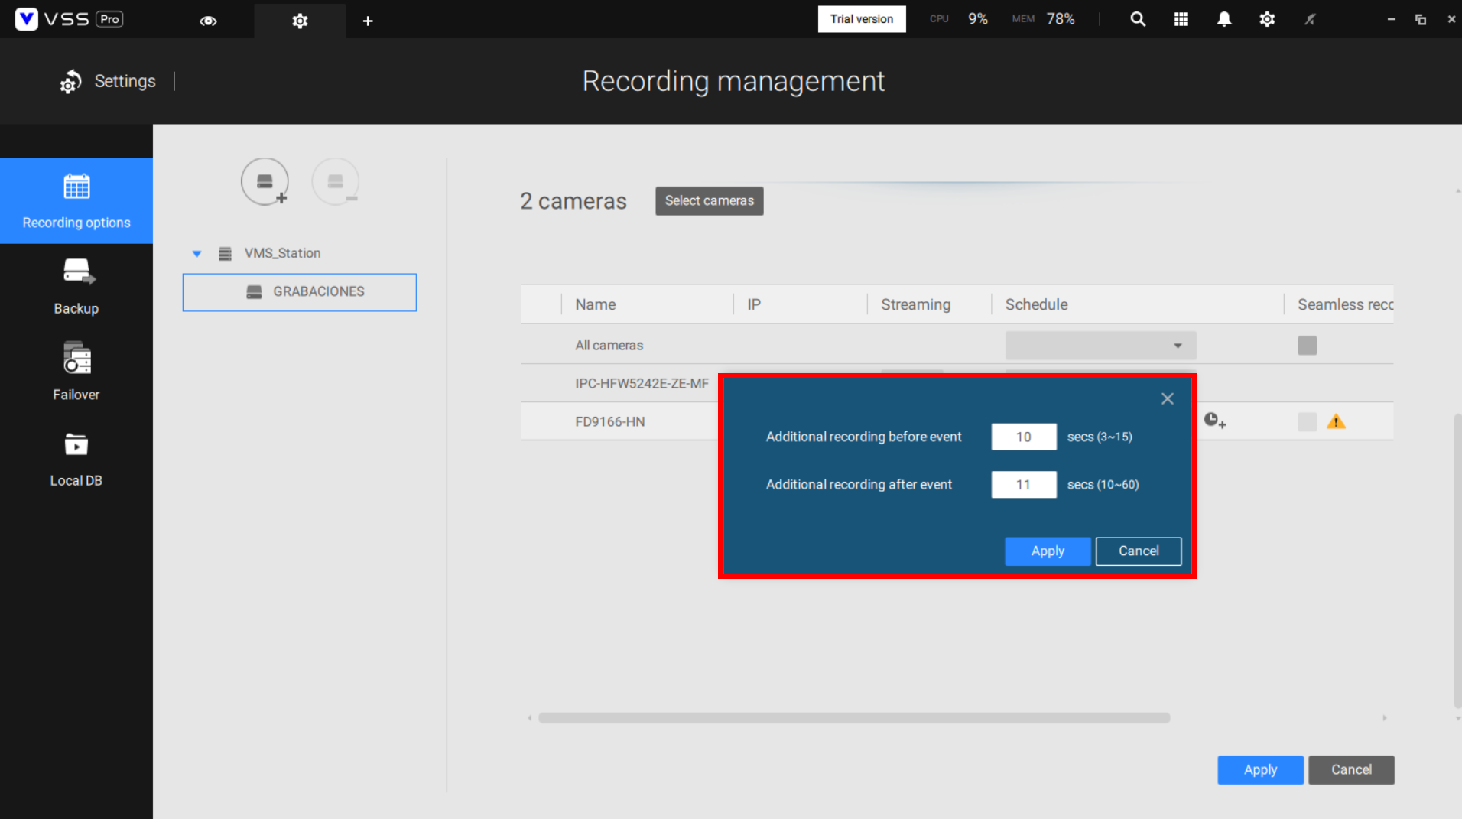The width and height of the screenshot is (1463, 819).
Task: Open the Backup section
Action: [x=76, y=287]
